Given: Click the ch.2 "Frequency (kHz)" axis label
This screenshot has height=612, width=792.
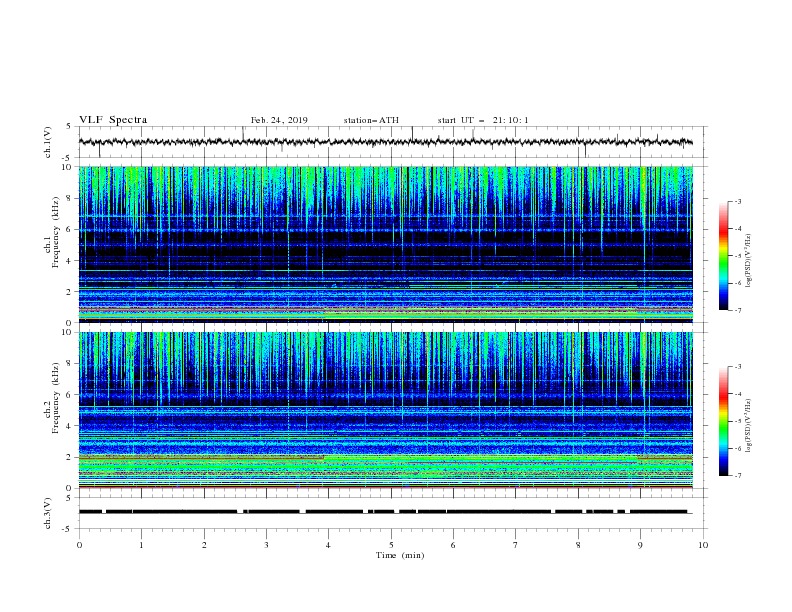Looking at the screenshot, I should pyautogui.click(x=56, y=398).
